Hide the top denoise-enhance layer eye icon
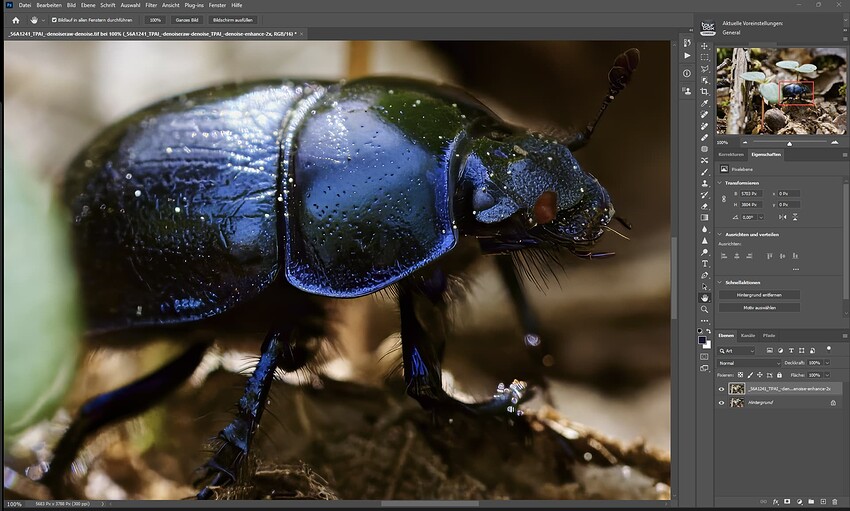Screen dimensions: 850x511 [x=721, y=388]
